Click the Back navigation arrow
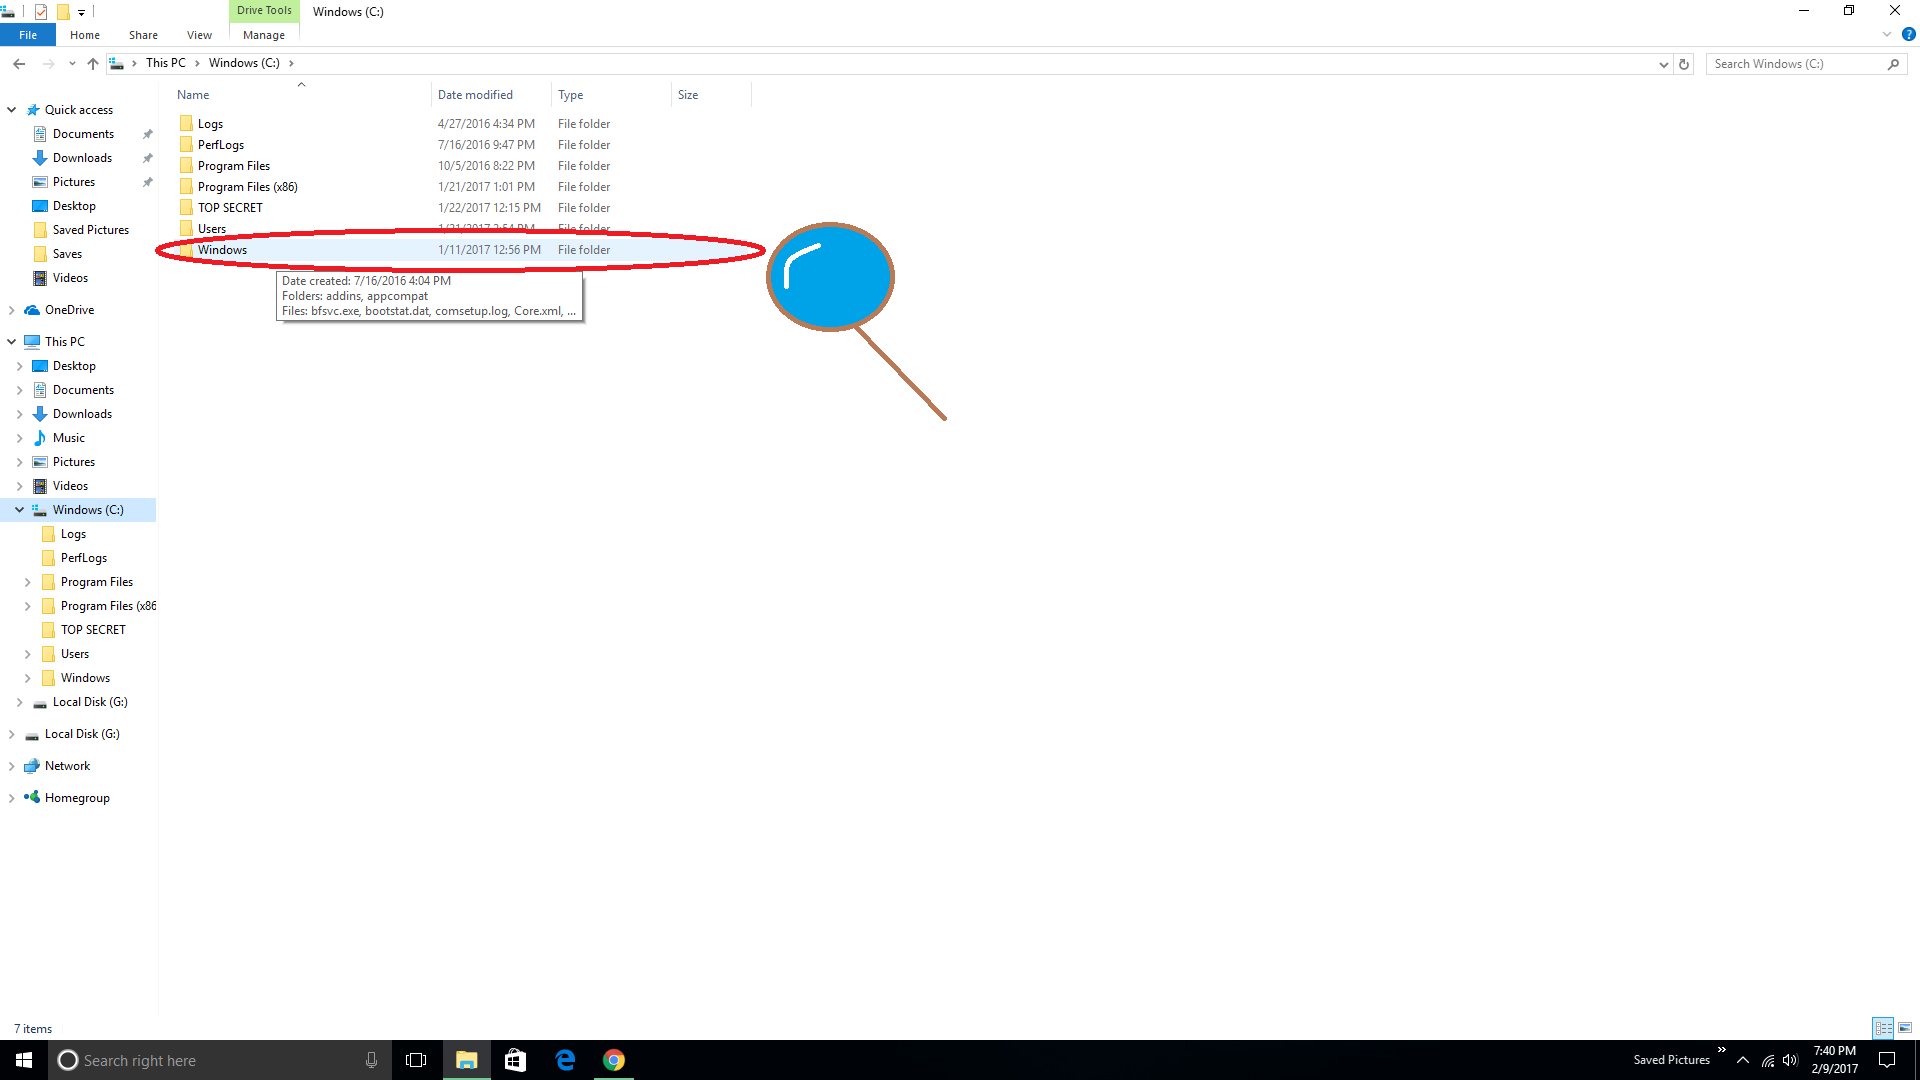1920x1080 pixels. click(x=19, y=63)
